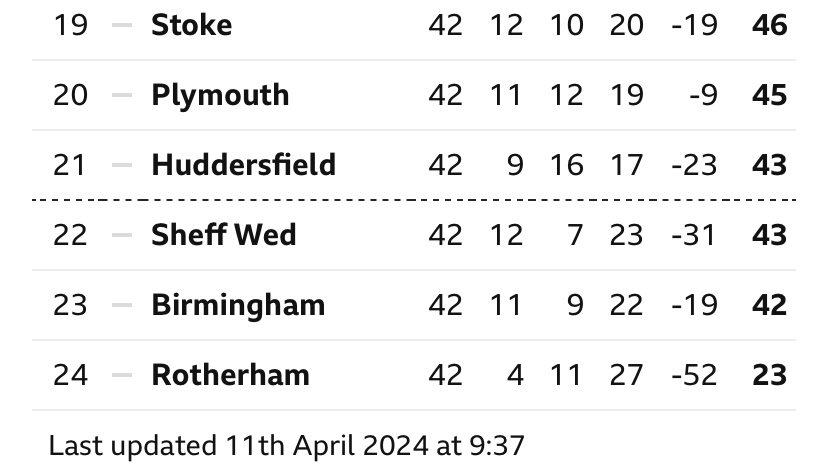Click Rotherham's goal difference of -52
Image resolution: width=828 pixels, height=468 pixels.
(x=694, y=375)
